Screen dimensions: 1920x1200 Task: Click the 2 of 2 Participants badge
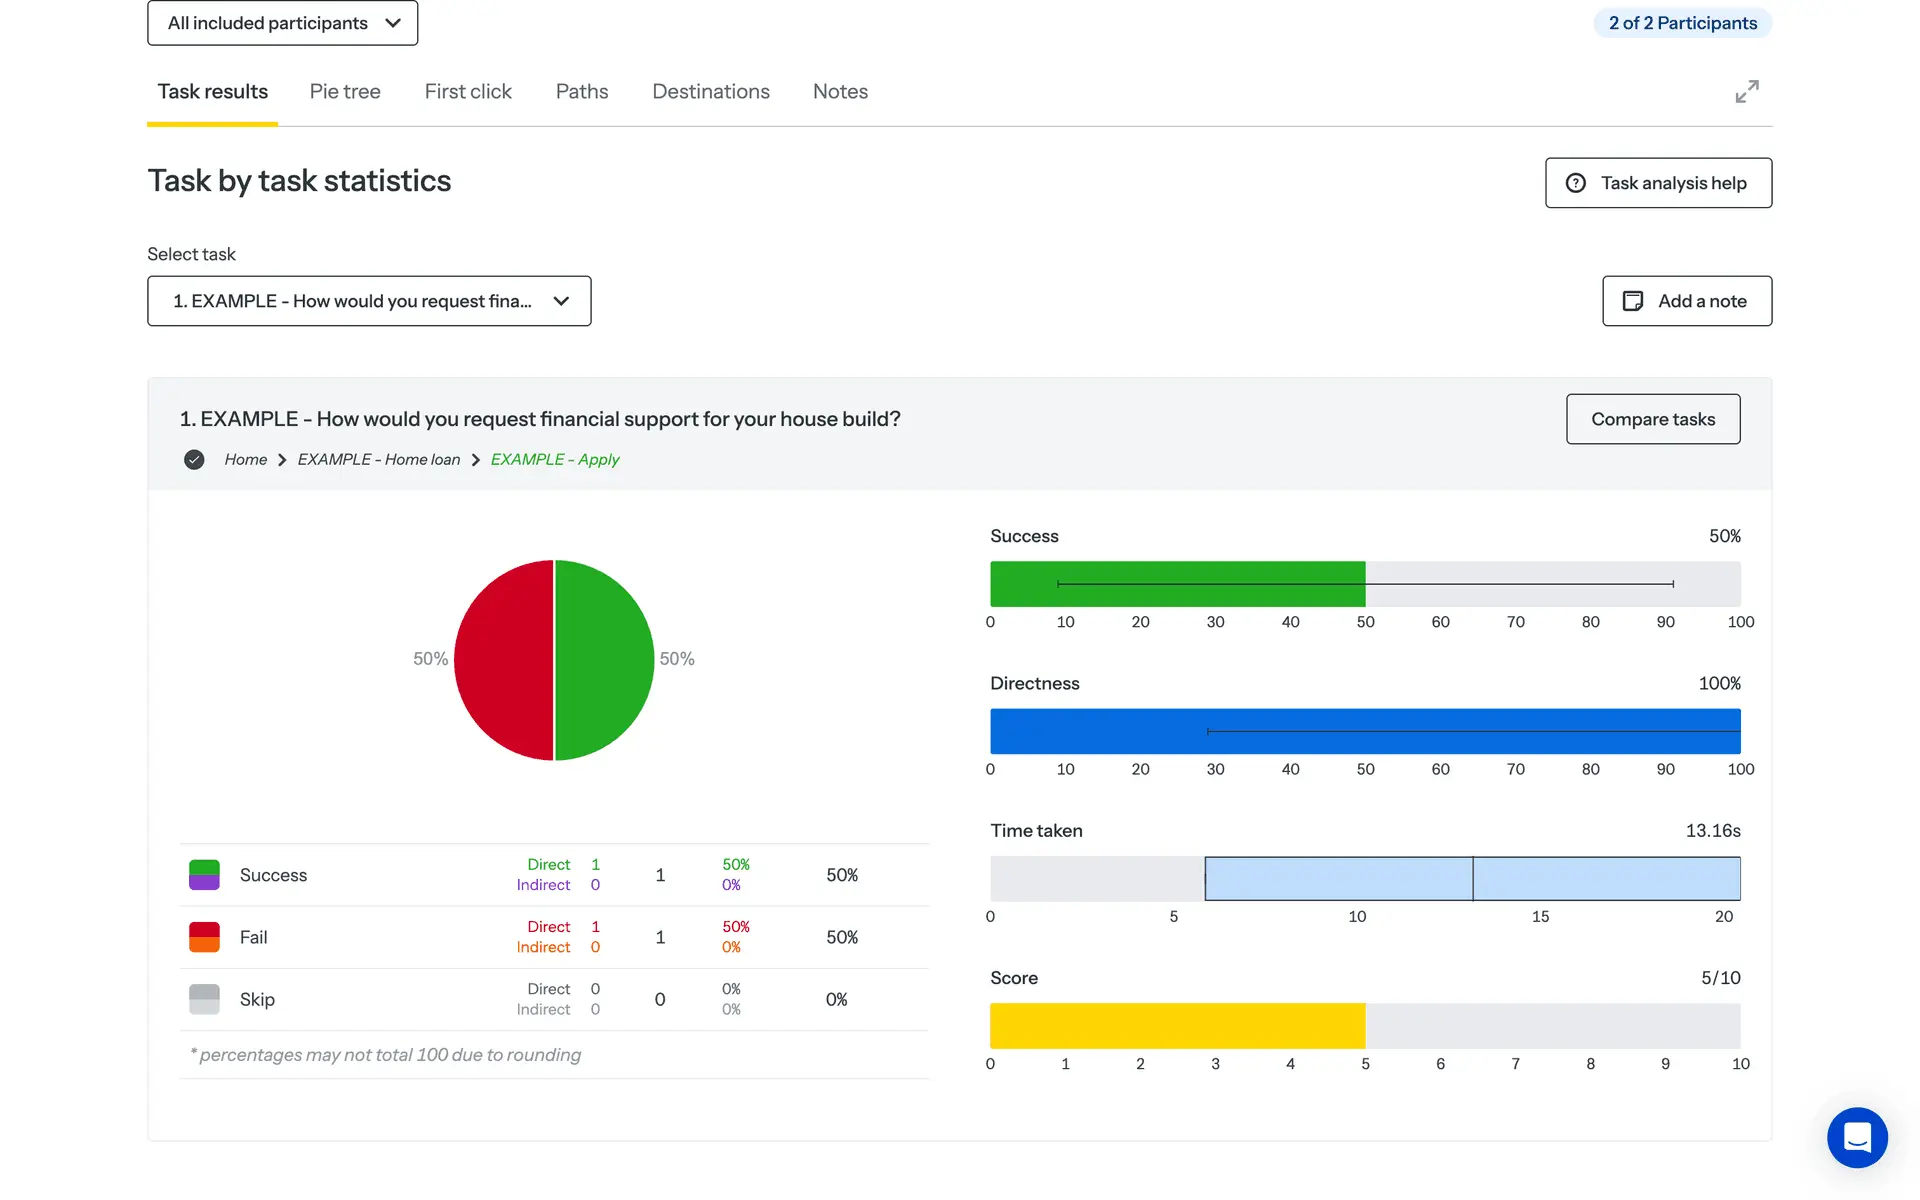click(x=1682, y=23)
